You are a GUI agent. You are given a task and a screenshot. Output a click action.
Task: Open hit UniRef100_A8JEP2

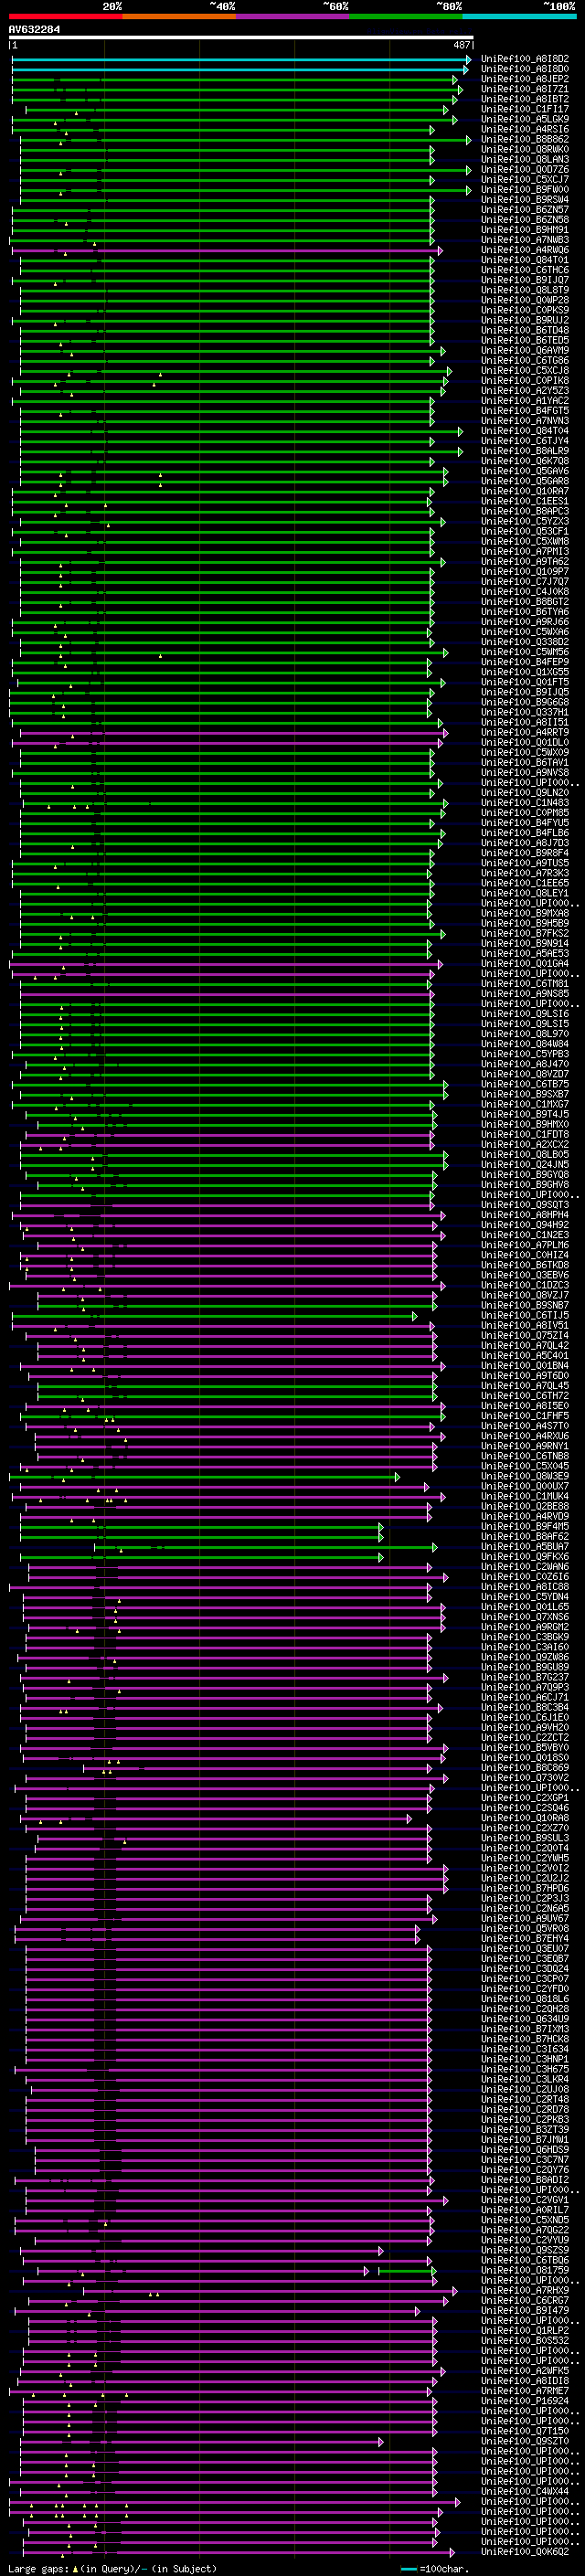click(x=525, y=79)
